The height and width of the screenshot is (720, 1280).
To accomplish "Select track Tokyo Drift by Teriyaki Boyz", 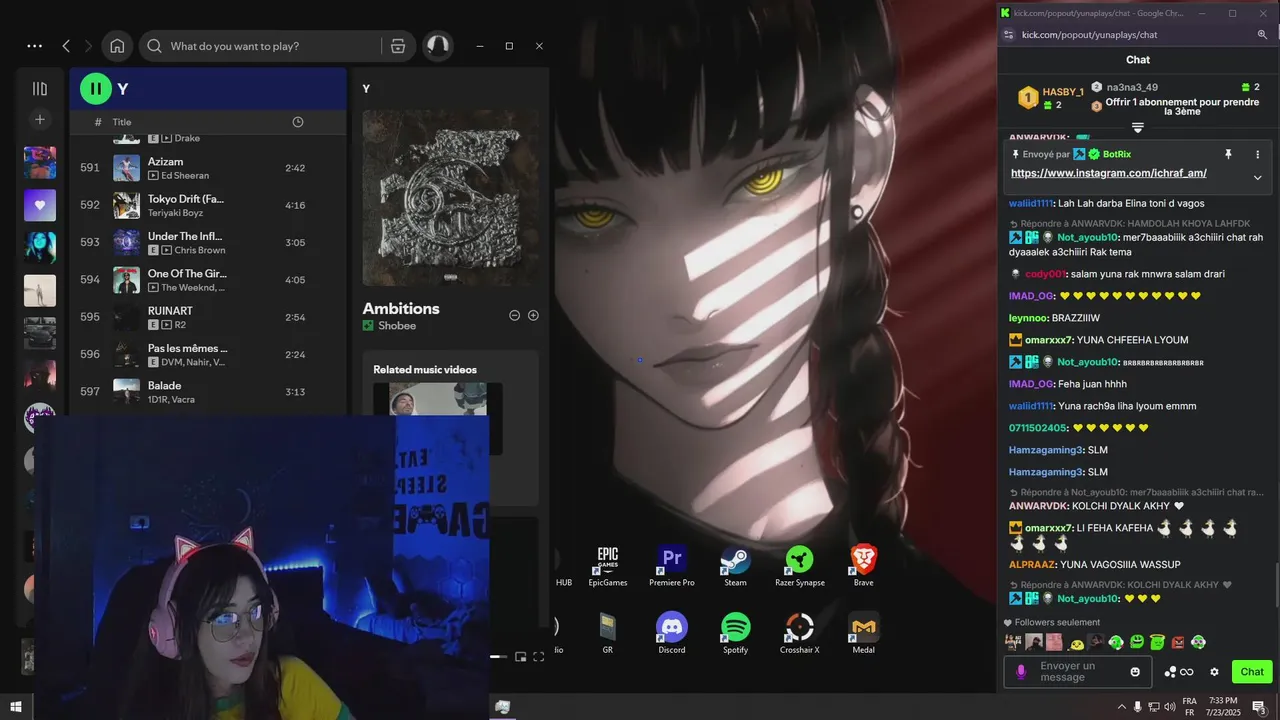I will (x=207, y=205).
